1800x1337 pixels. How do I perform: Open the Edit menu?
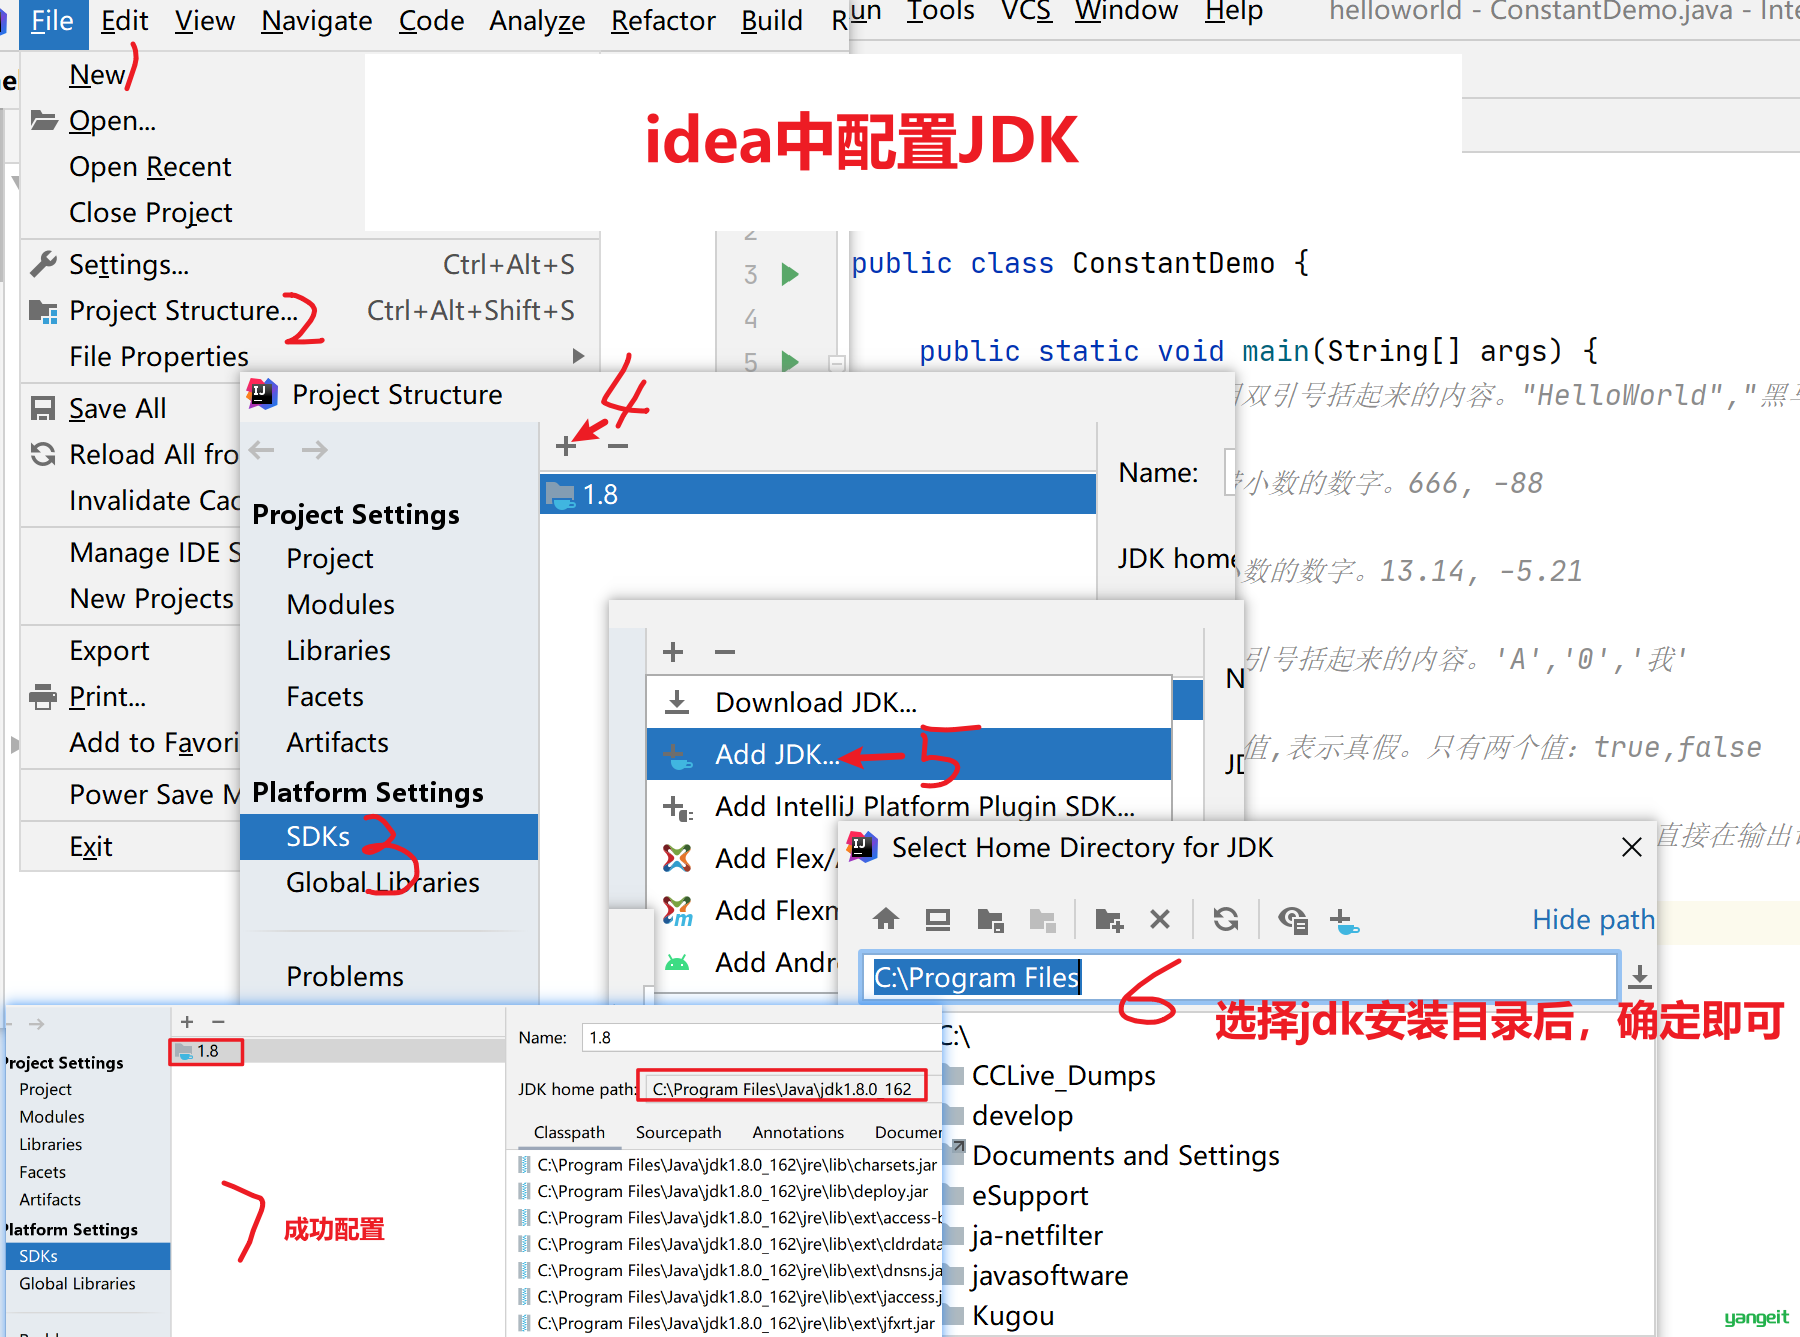coord(124,21)
